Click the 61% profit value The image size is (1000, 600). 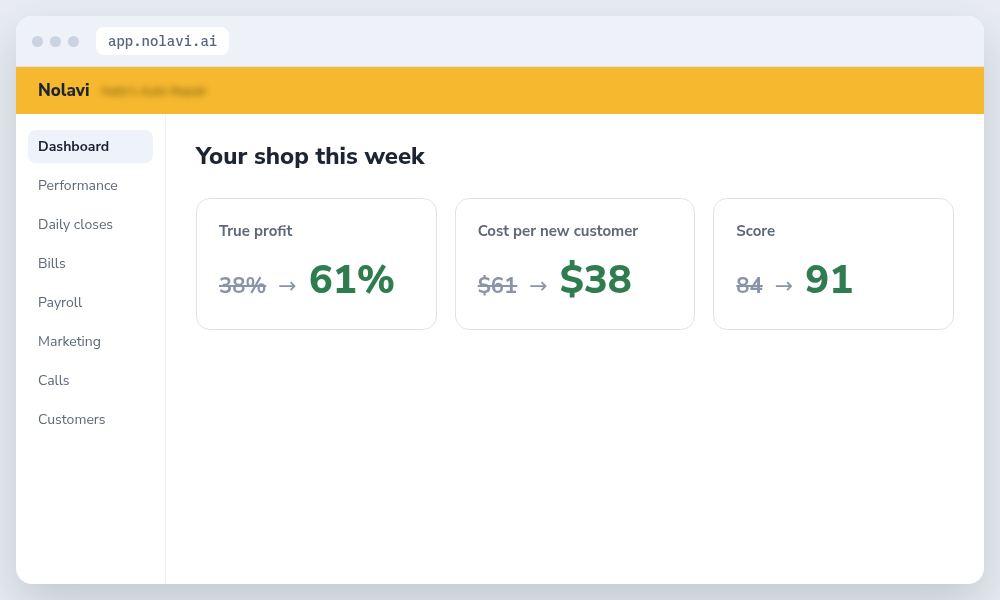coord(351,279)
